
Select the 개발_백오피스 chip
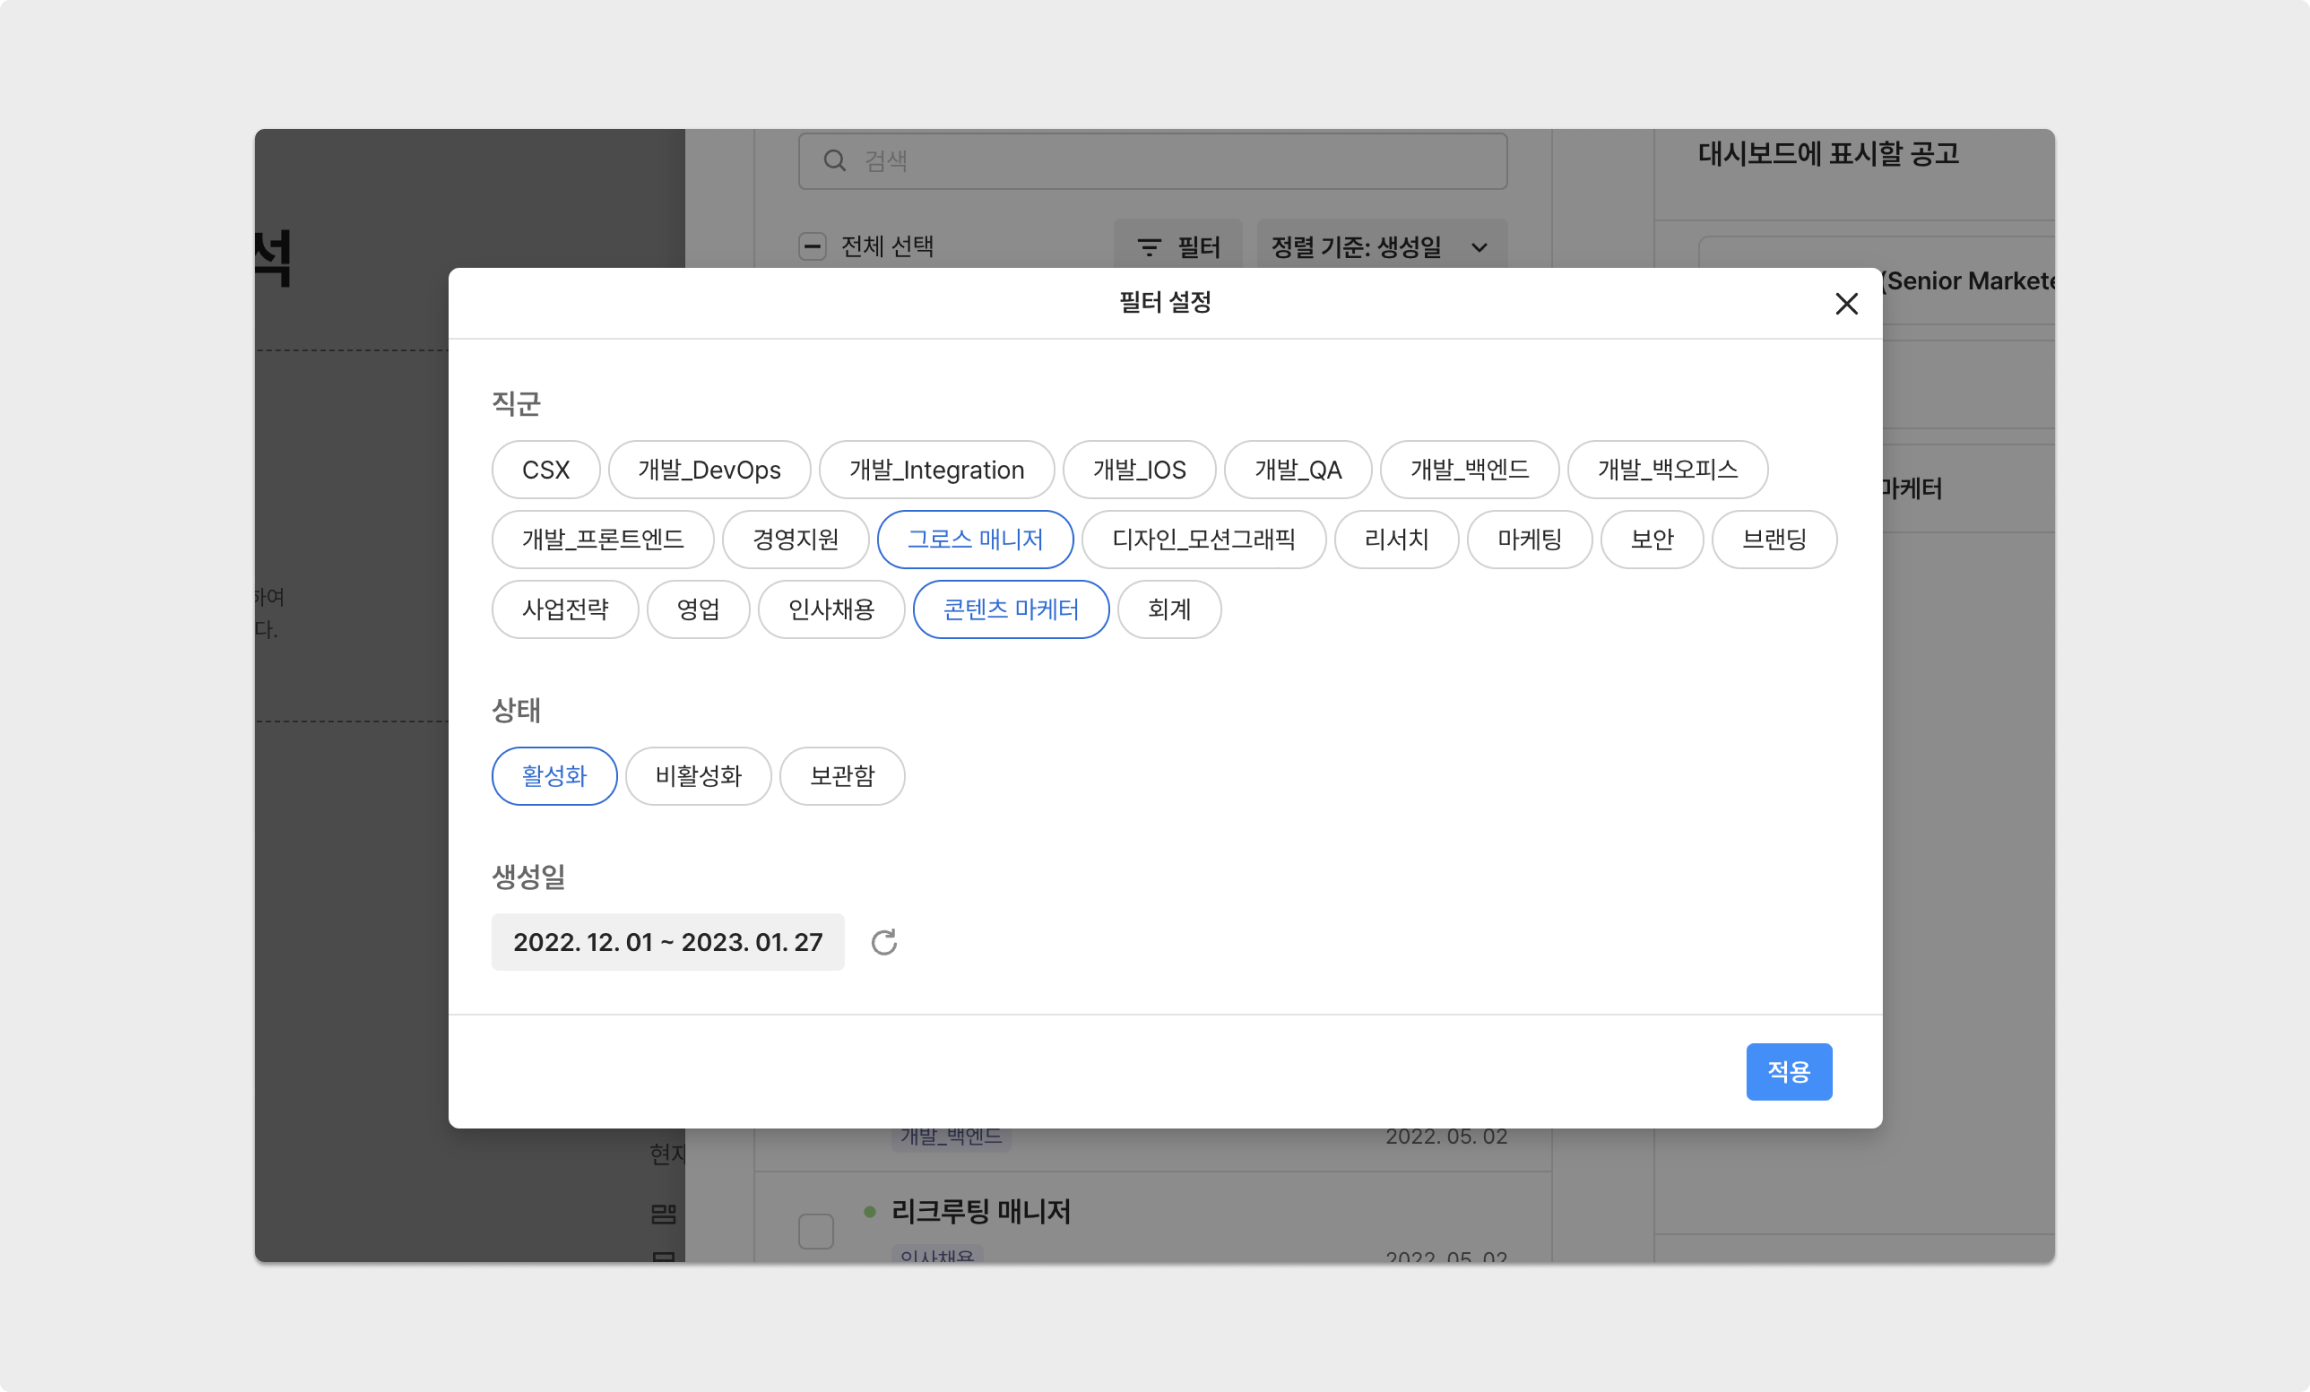point(1667,470)
